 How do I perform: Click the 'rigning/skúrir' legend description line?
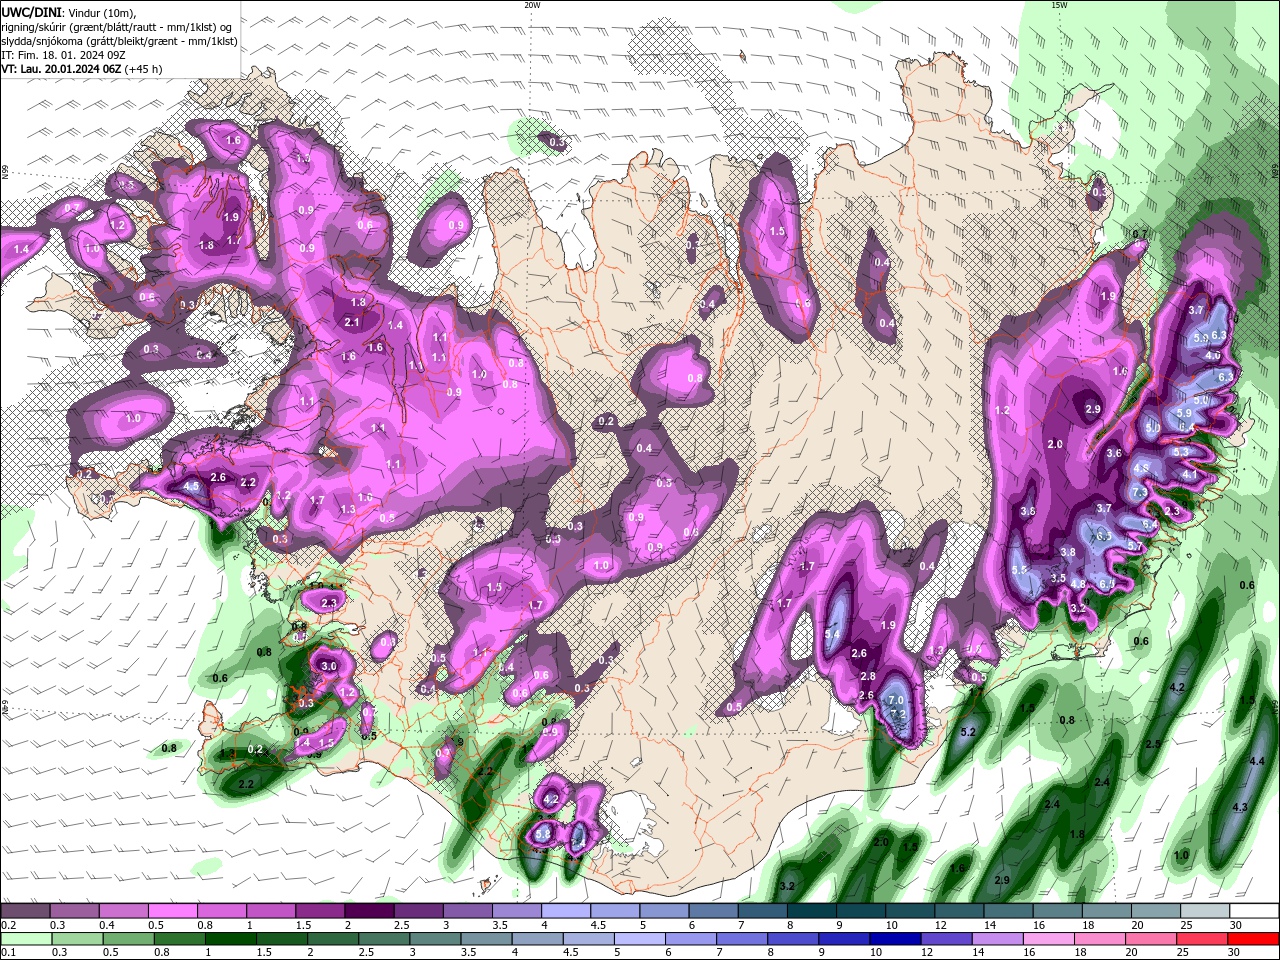116,26
